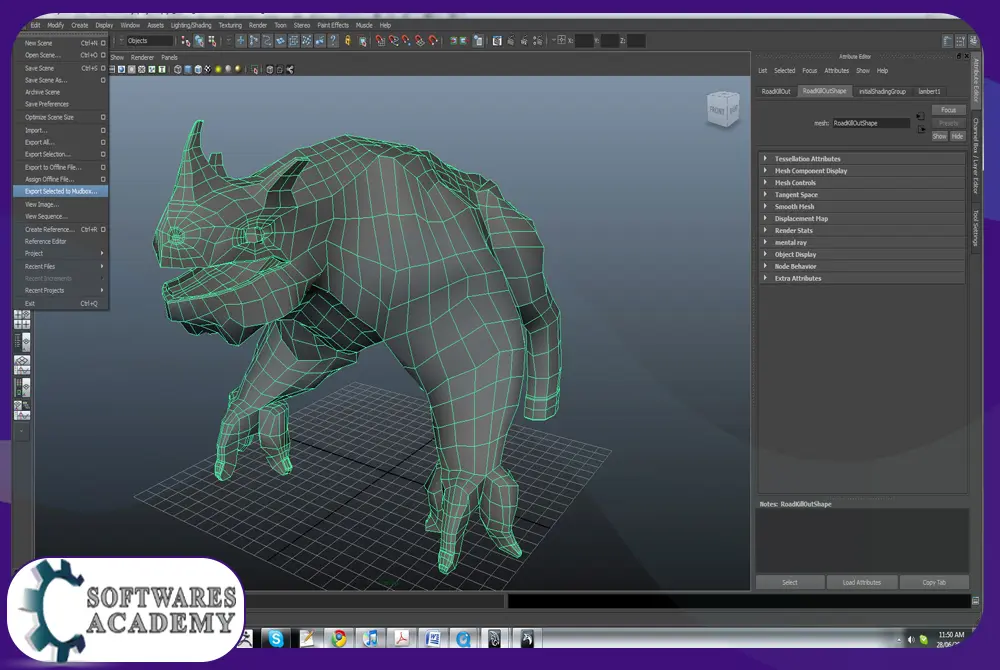The width and height of the screenshot is (1000, 670).
Task: Choose Archive Scene from File menu
Action: 61,92
